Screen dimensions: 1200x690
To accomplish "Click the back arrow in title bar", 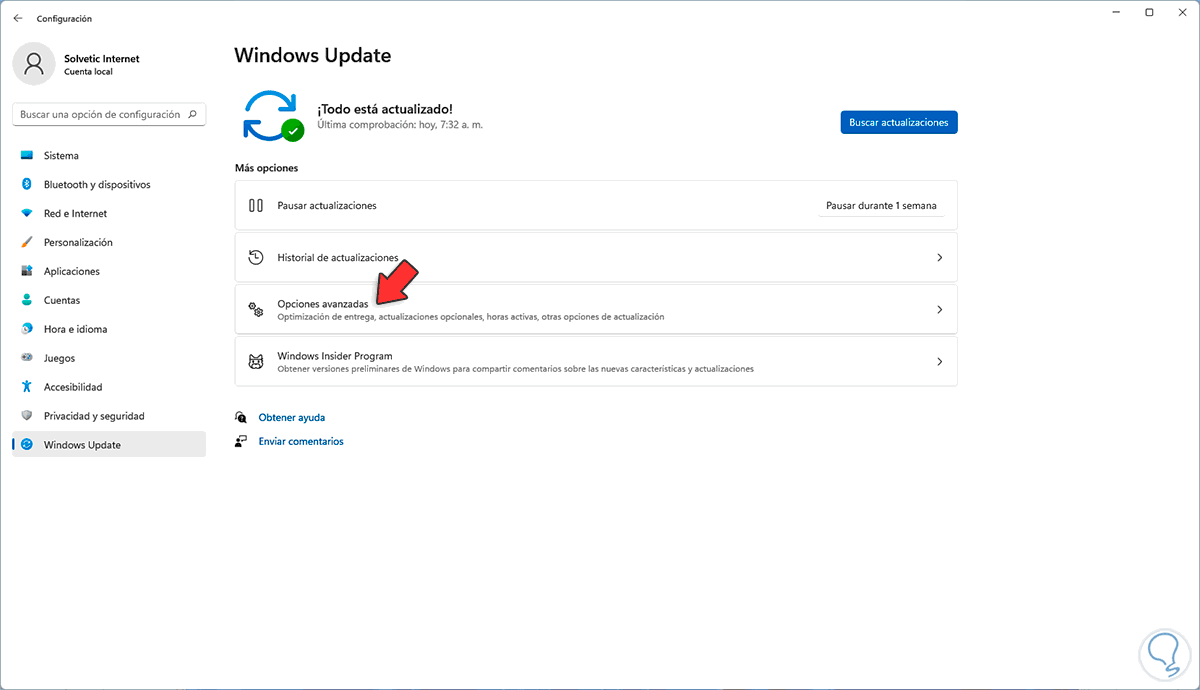I will pos(18,18).
